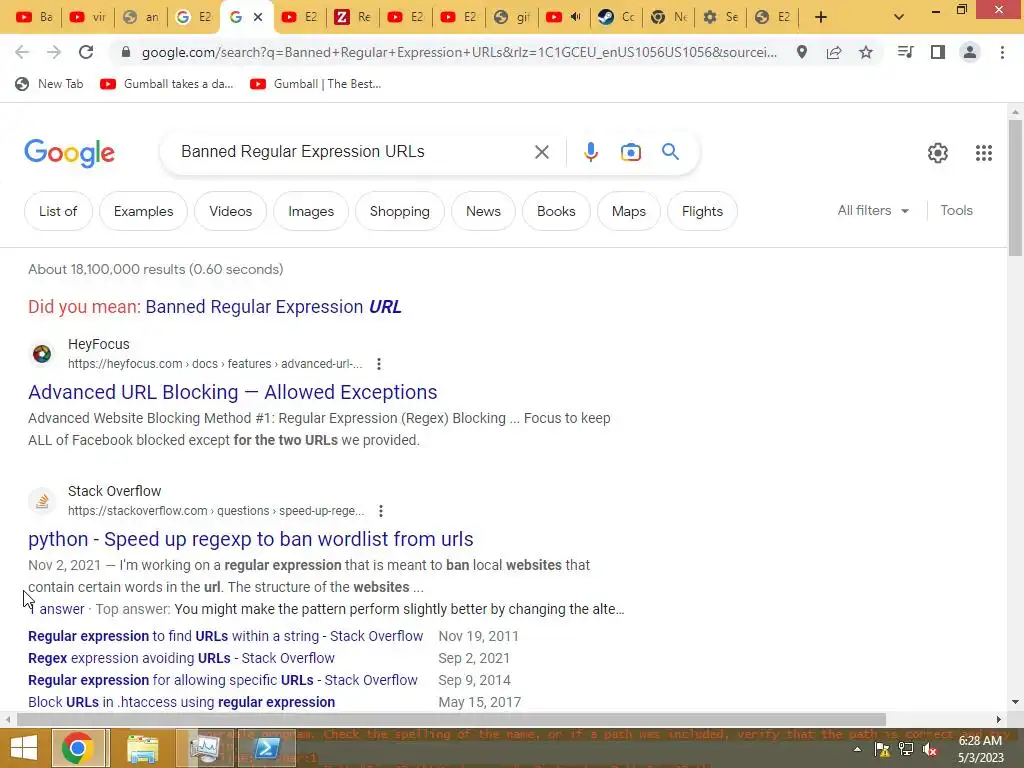The height and width of the screenshot is (768, 1024).
Task: Show hidden system tray icons
Action: [x=857, y=749]
